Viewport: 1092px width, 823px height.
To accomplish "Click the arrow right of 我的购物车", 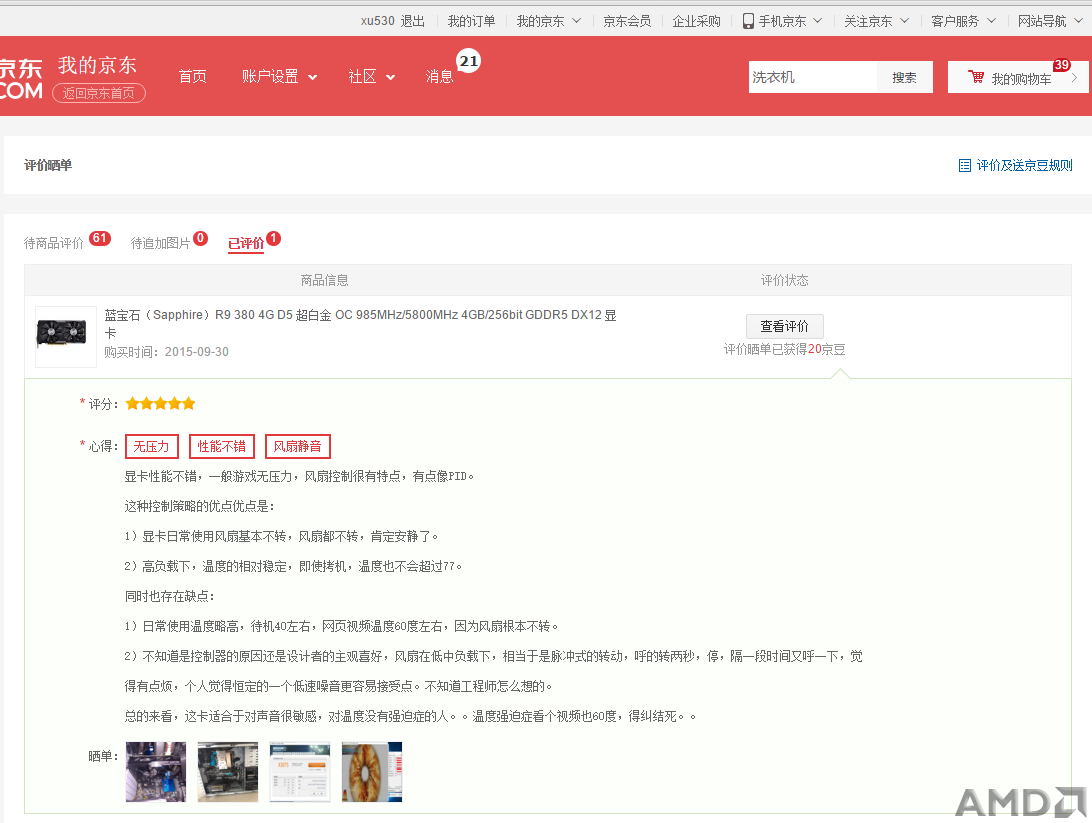I will coord(1075,78).
